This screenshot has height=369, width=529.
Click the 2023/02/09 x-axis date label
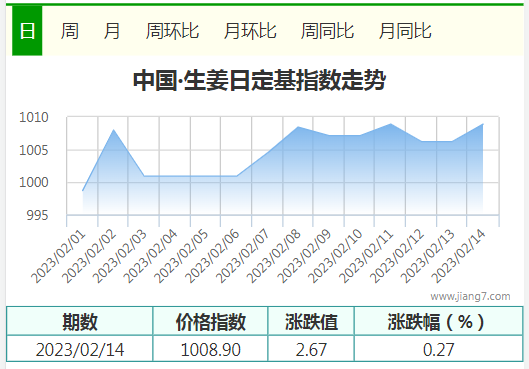coord(304,256)
